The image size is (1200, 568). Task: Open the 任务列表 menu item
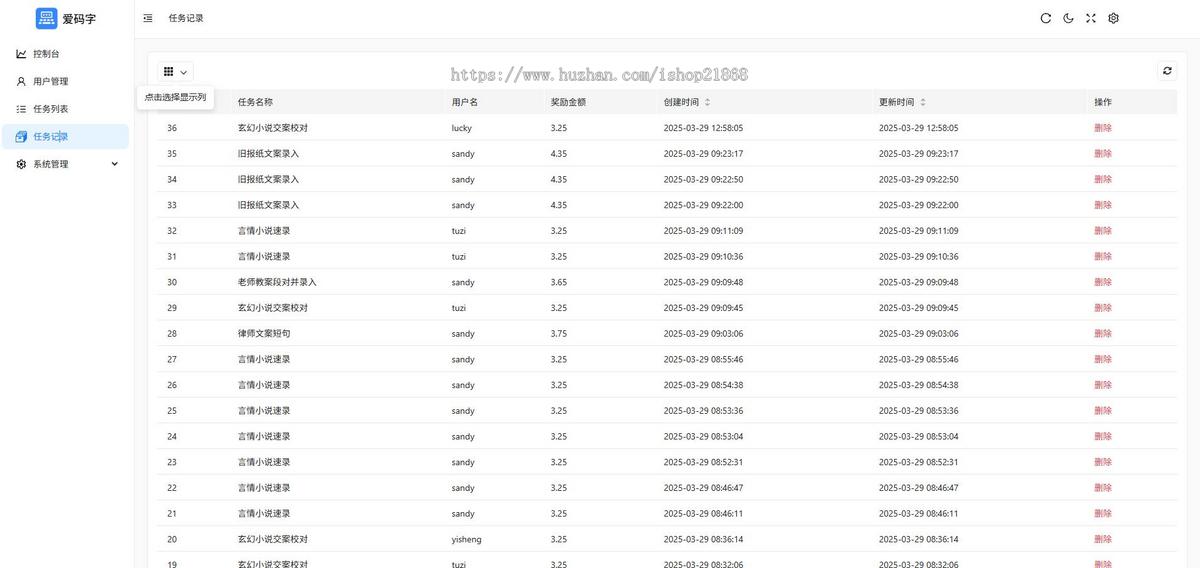click(50, 109)
